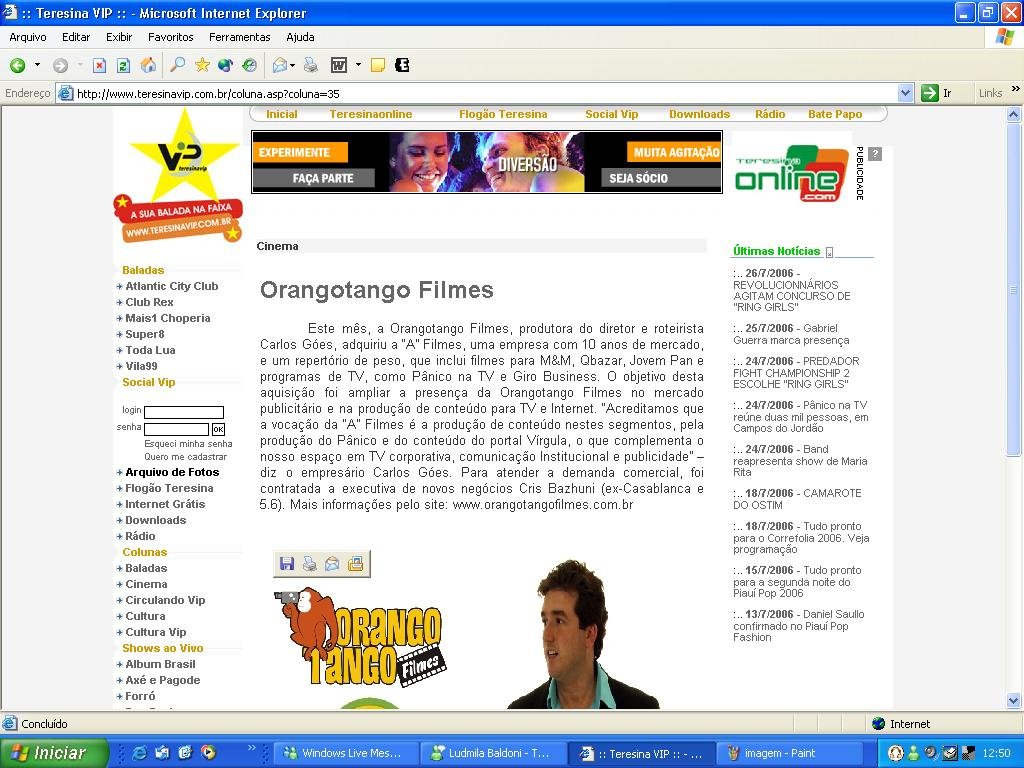Viewport: 1024px width, 768px height.
Task: Open the Editar menu
Action: [x=76, y=37]
